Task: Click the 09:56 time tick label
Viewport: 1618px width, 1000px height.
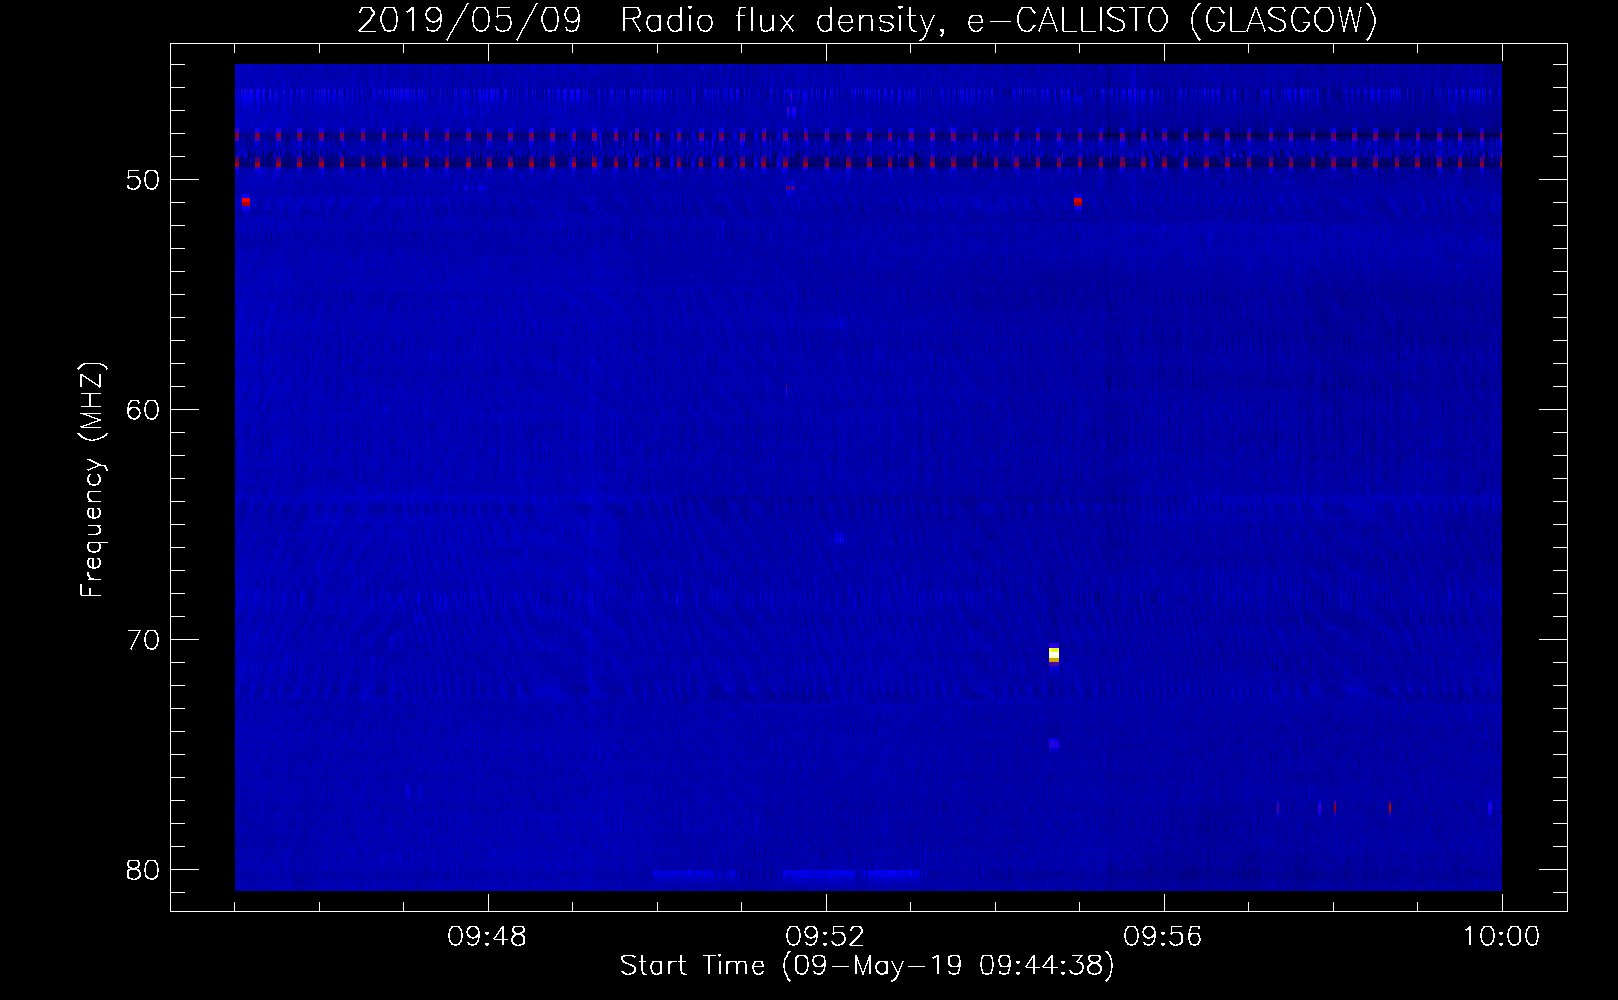Action: click(x=1163, y=937)
